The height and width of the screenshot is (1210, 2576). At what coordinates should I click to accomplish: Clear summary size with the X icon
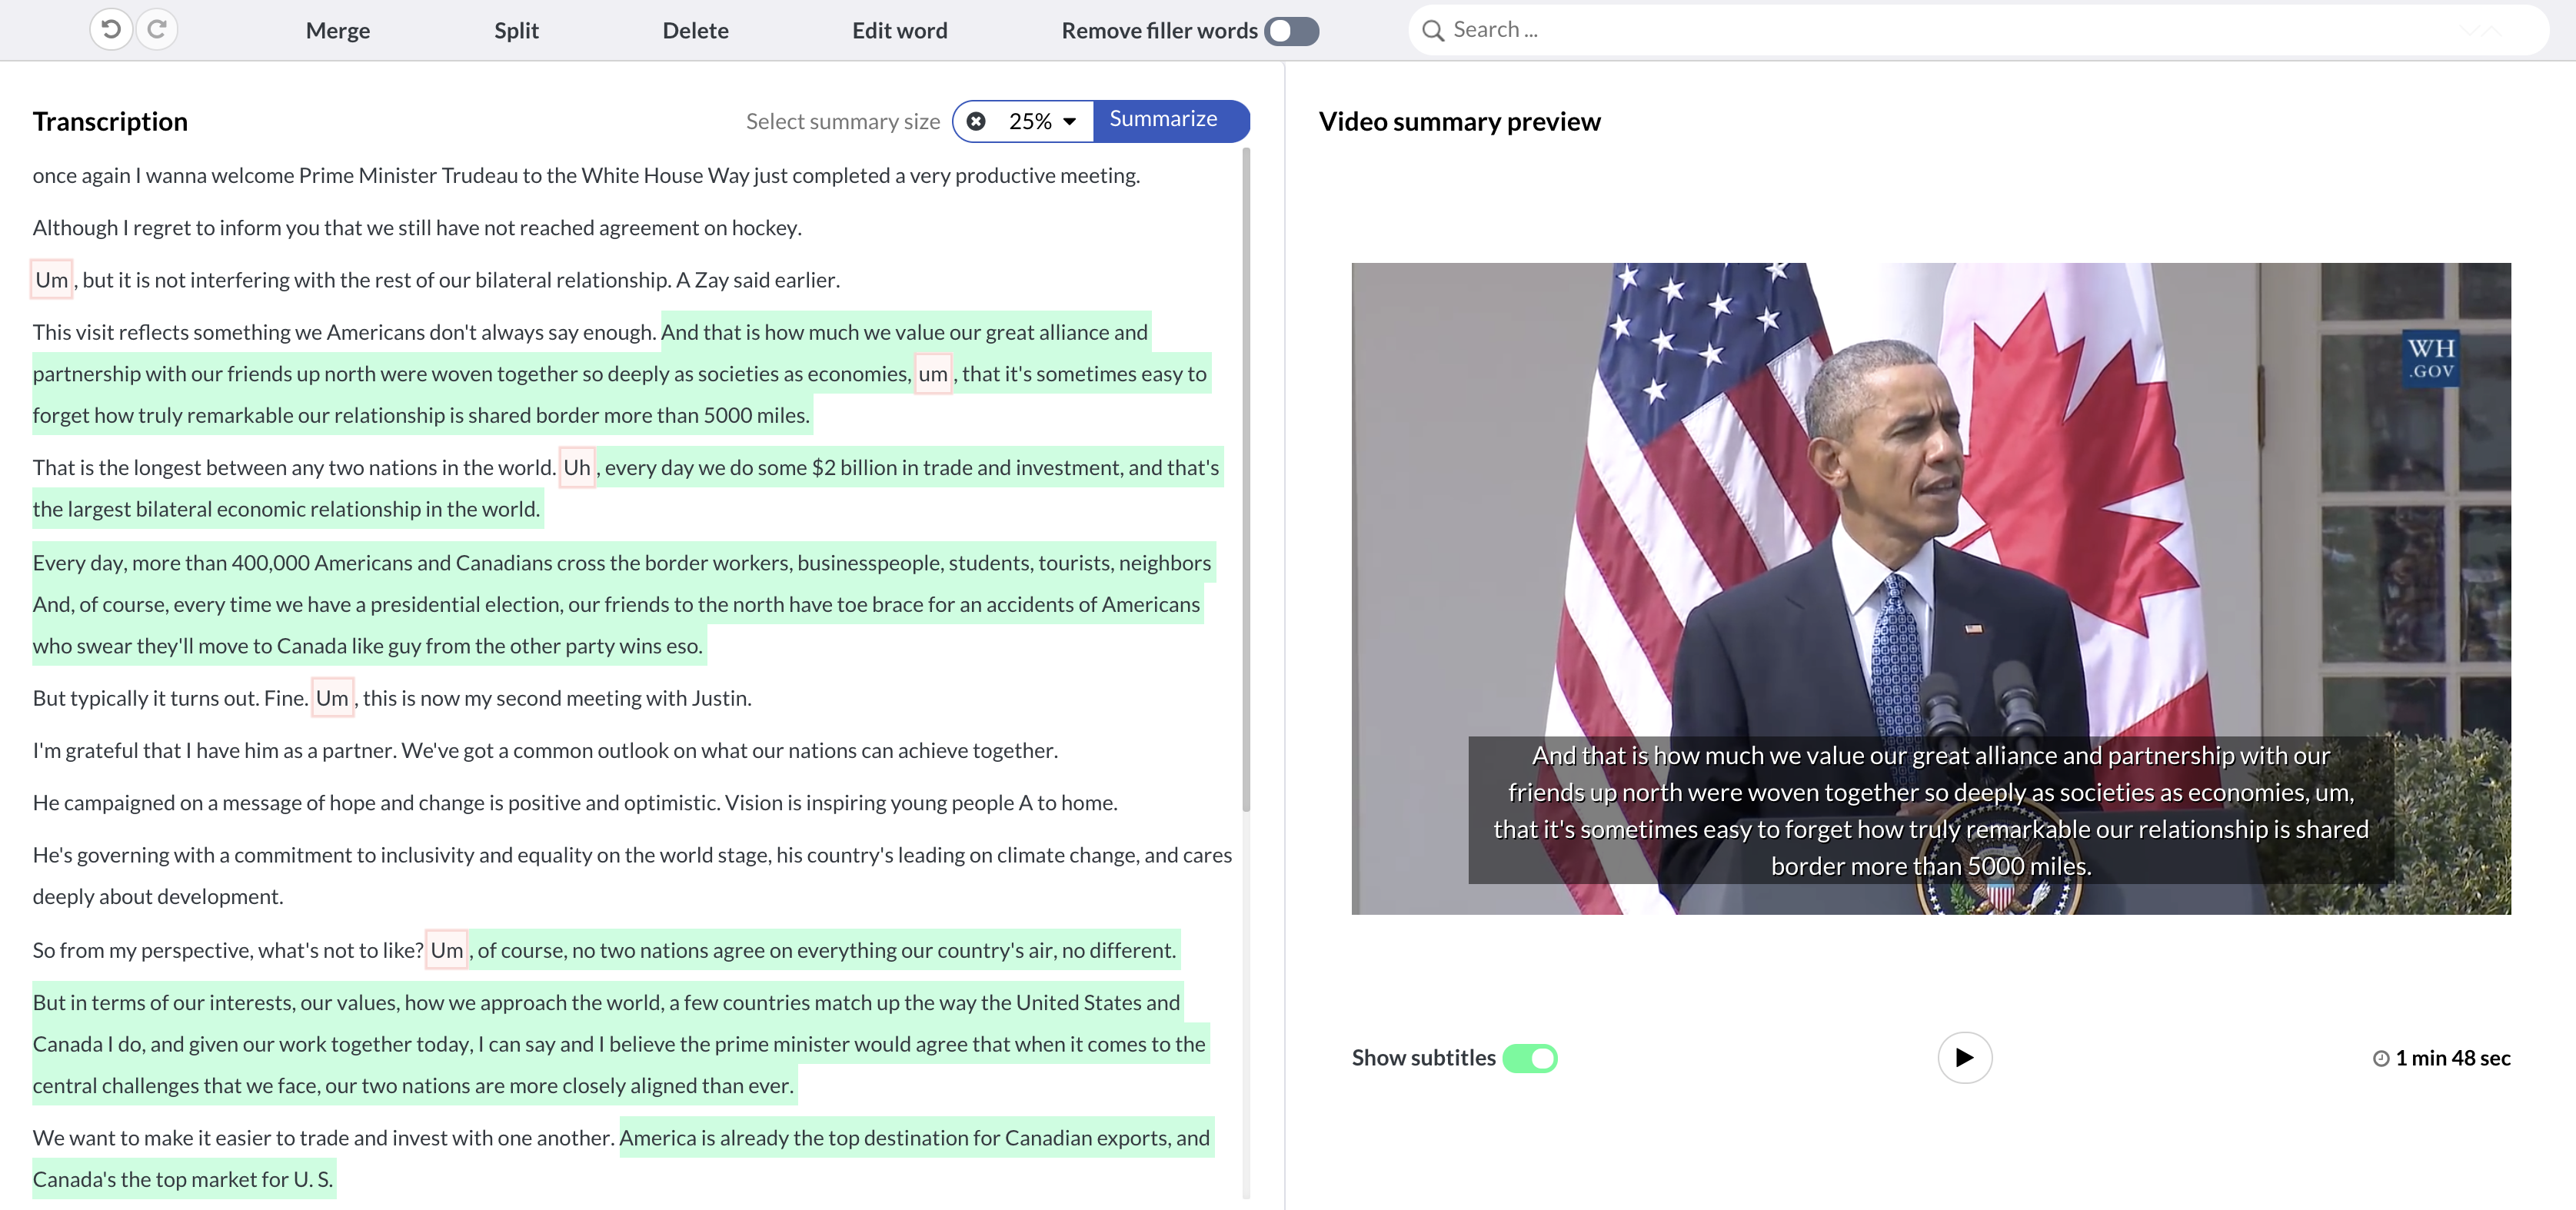976,121
